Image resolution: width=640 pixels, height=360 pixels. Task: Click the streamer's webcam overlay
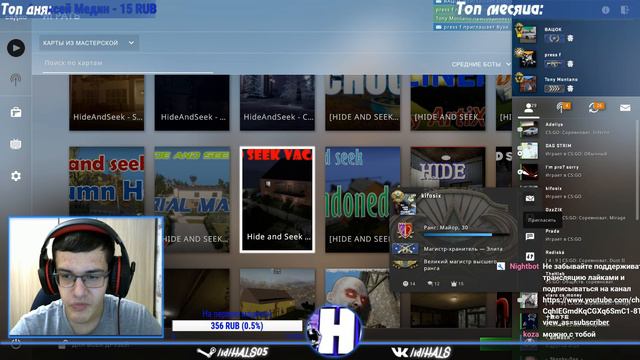click(x=86, y=277)
